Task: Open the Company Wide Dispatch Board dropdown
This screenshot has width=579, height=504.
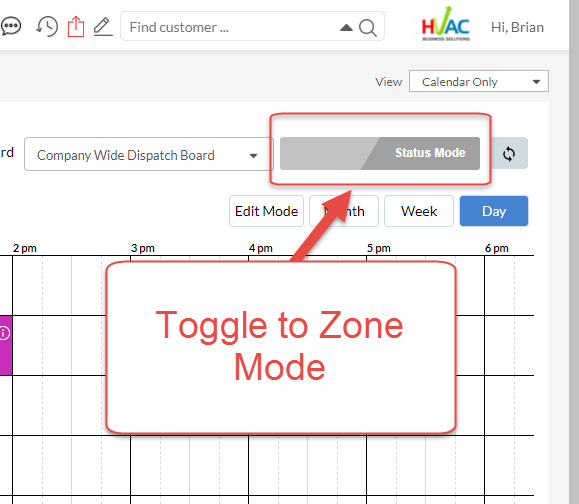Action: click(x=148, y=154)
